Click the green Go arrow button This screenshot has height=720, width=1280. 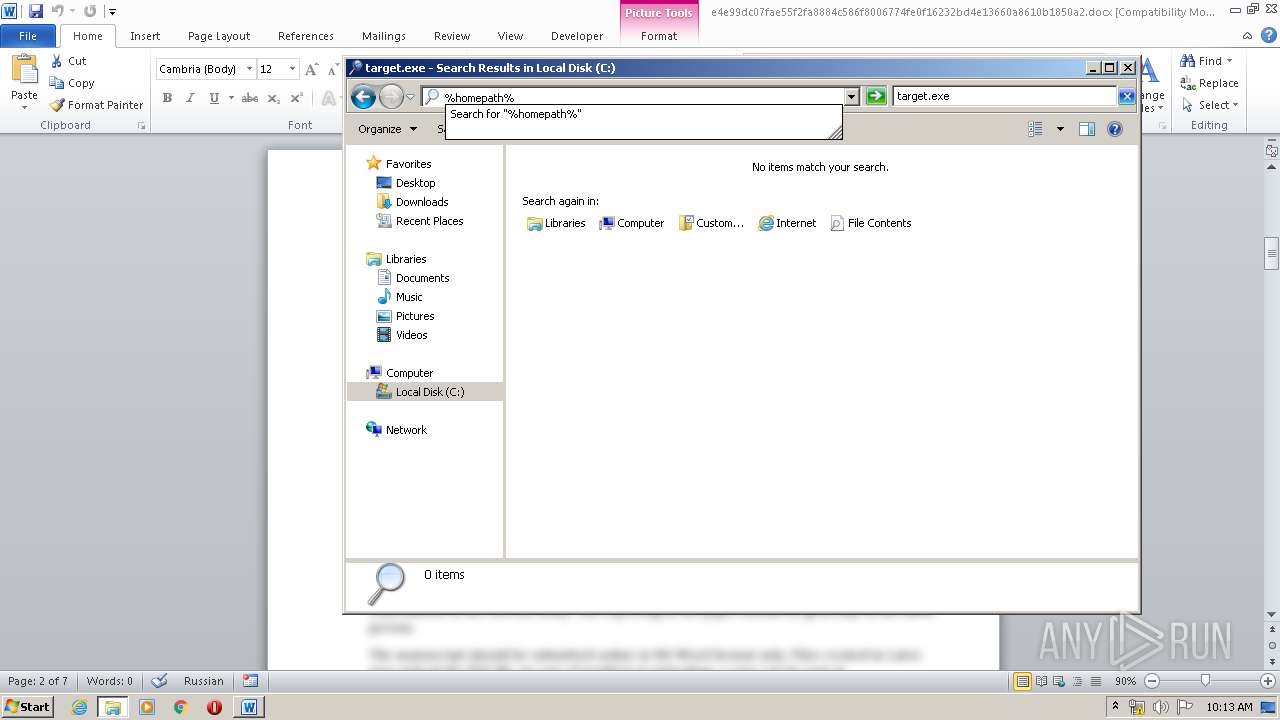click(876, 96)
